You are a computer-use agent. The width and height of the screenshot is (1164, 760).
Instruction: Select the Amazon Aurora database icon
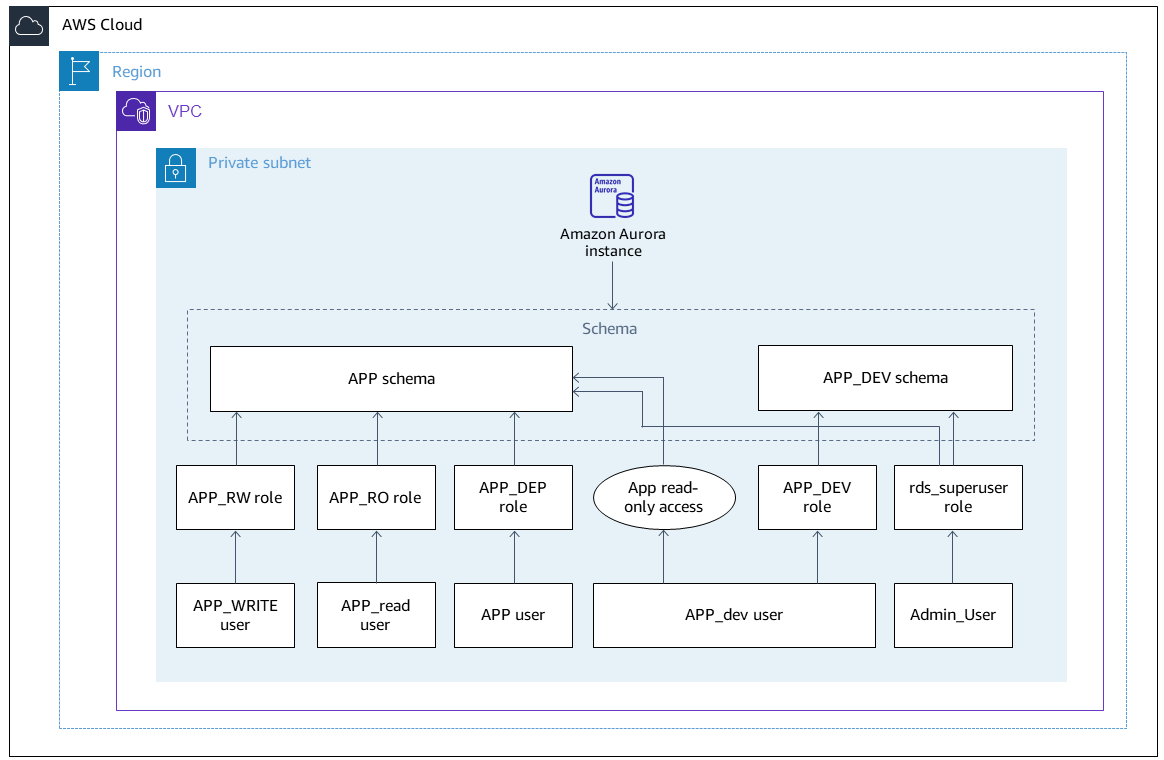(x=612, y=195)
